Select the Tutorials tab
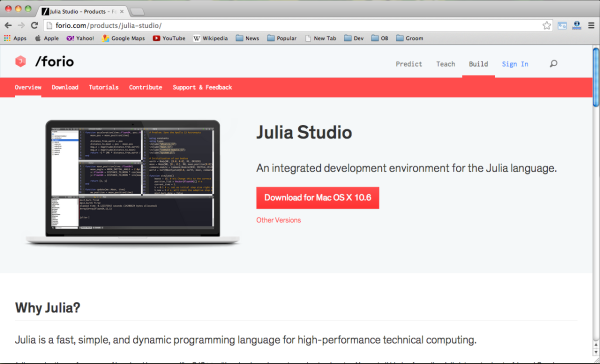600x364 pixels. click(104, 87)
